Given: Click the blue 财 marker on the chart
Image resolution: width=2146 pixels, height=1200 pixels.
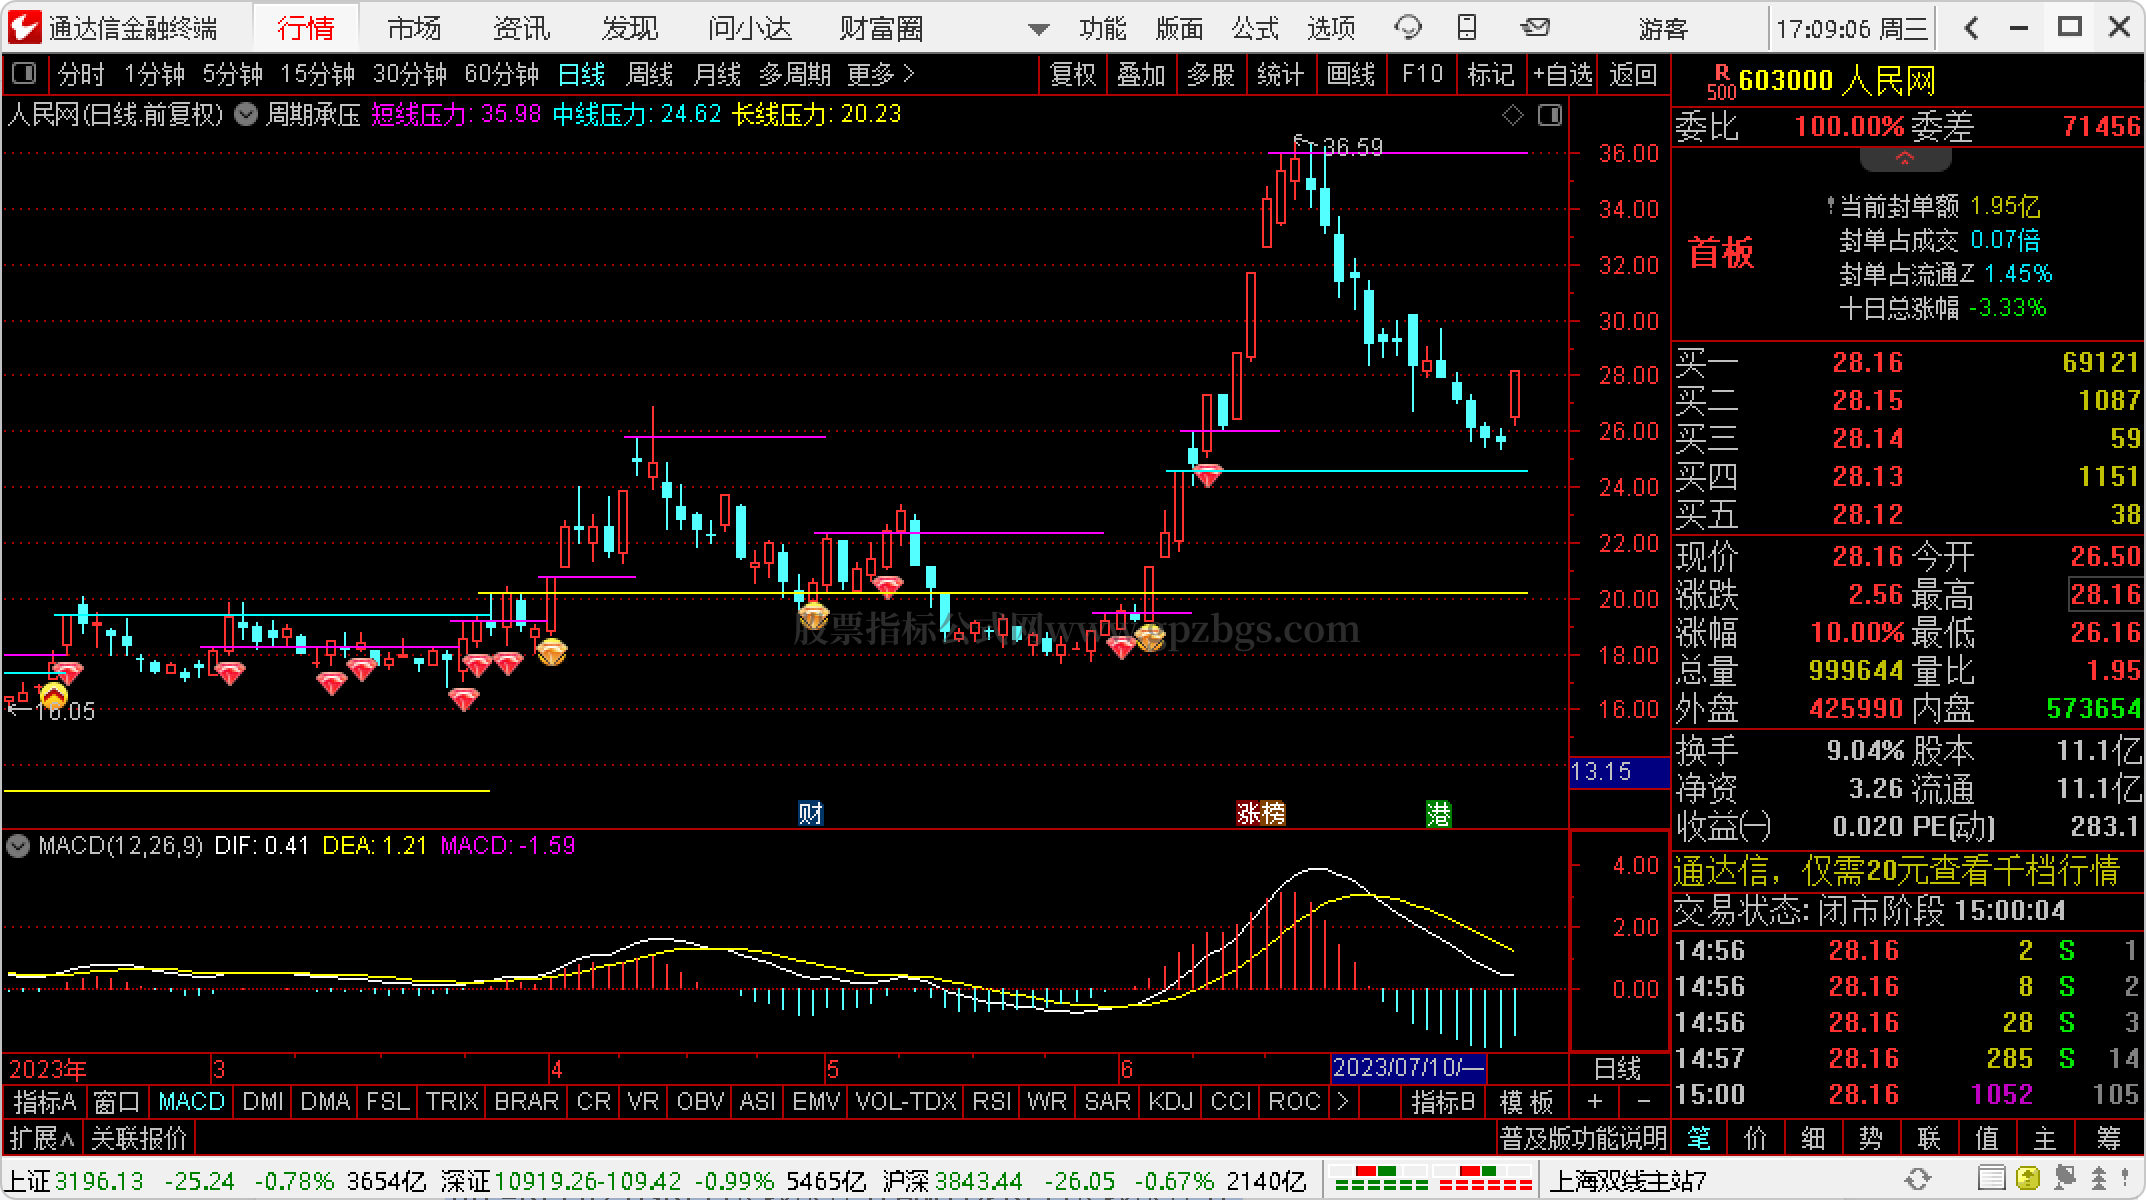Looking at the screenshot, I should (x=810, y=813).
